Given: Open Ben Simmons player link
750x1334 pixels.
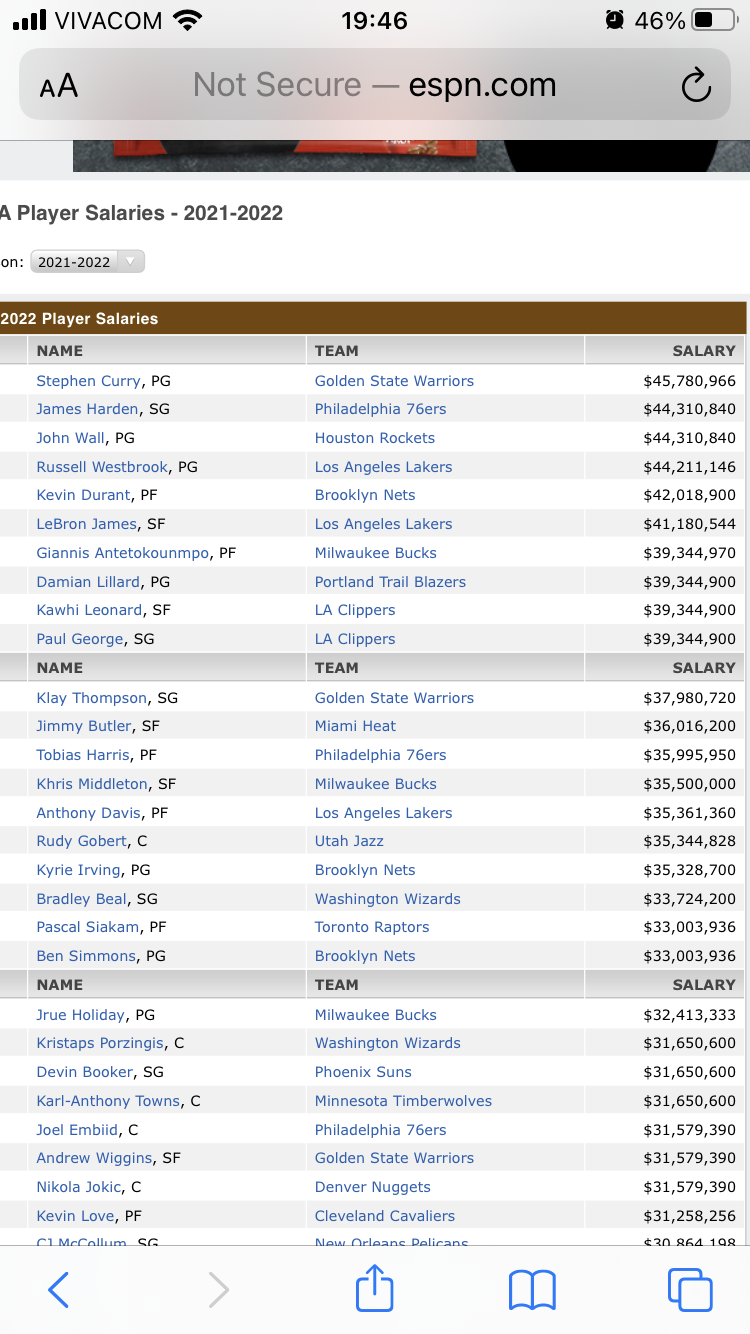Looking at the screenshot, I should (x=86, y=956).
